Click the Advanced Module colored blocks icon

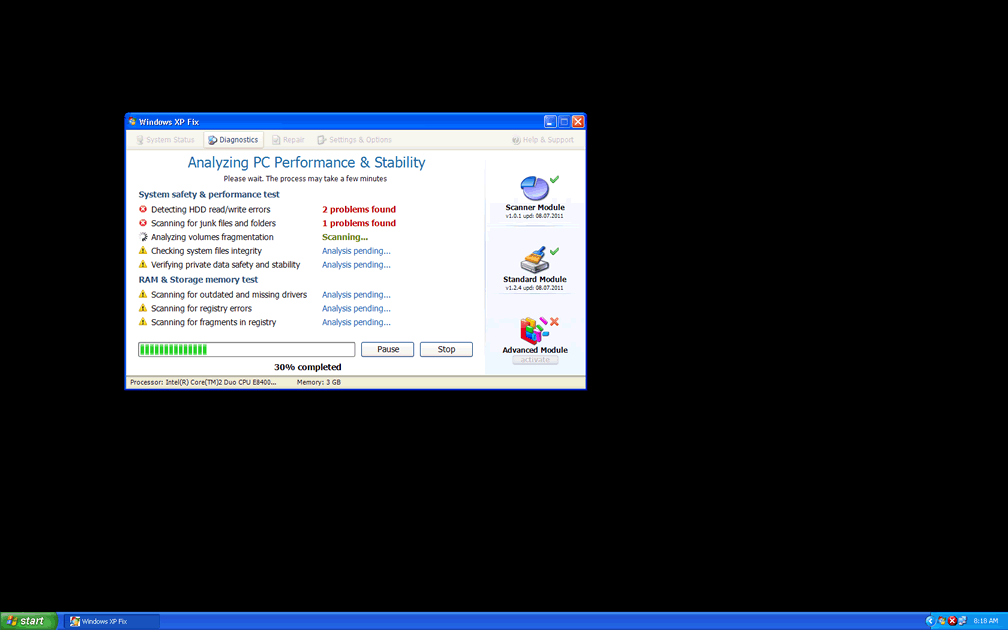click(534, 331)
